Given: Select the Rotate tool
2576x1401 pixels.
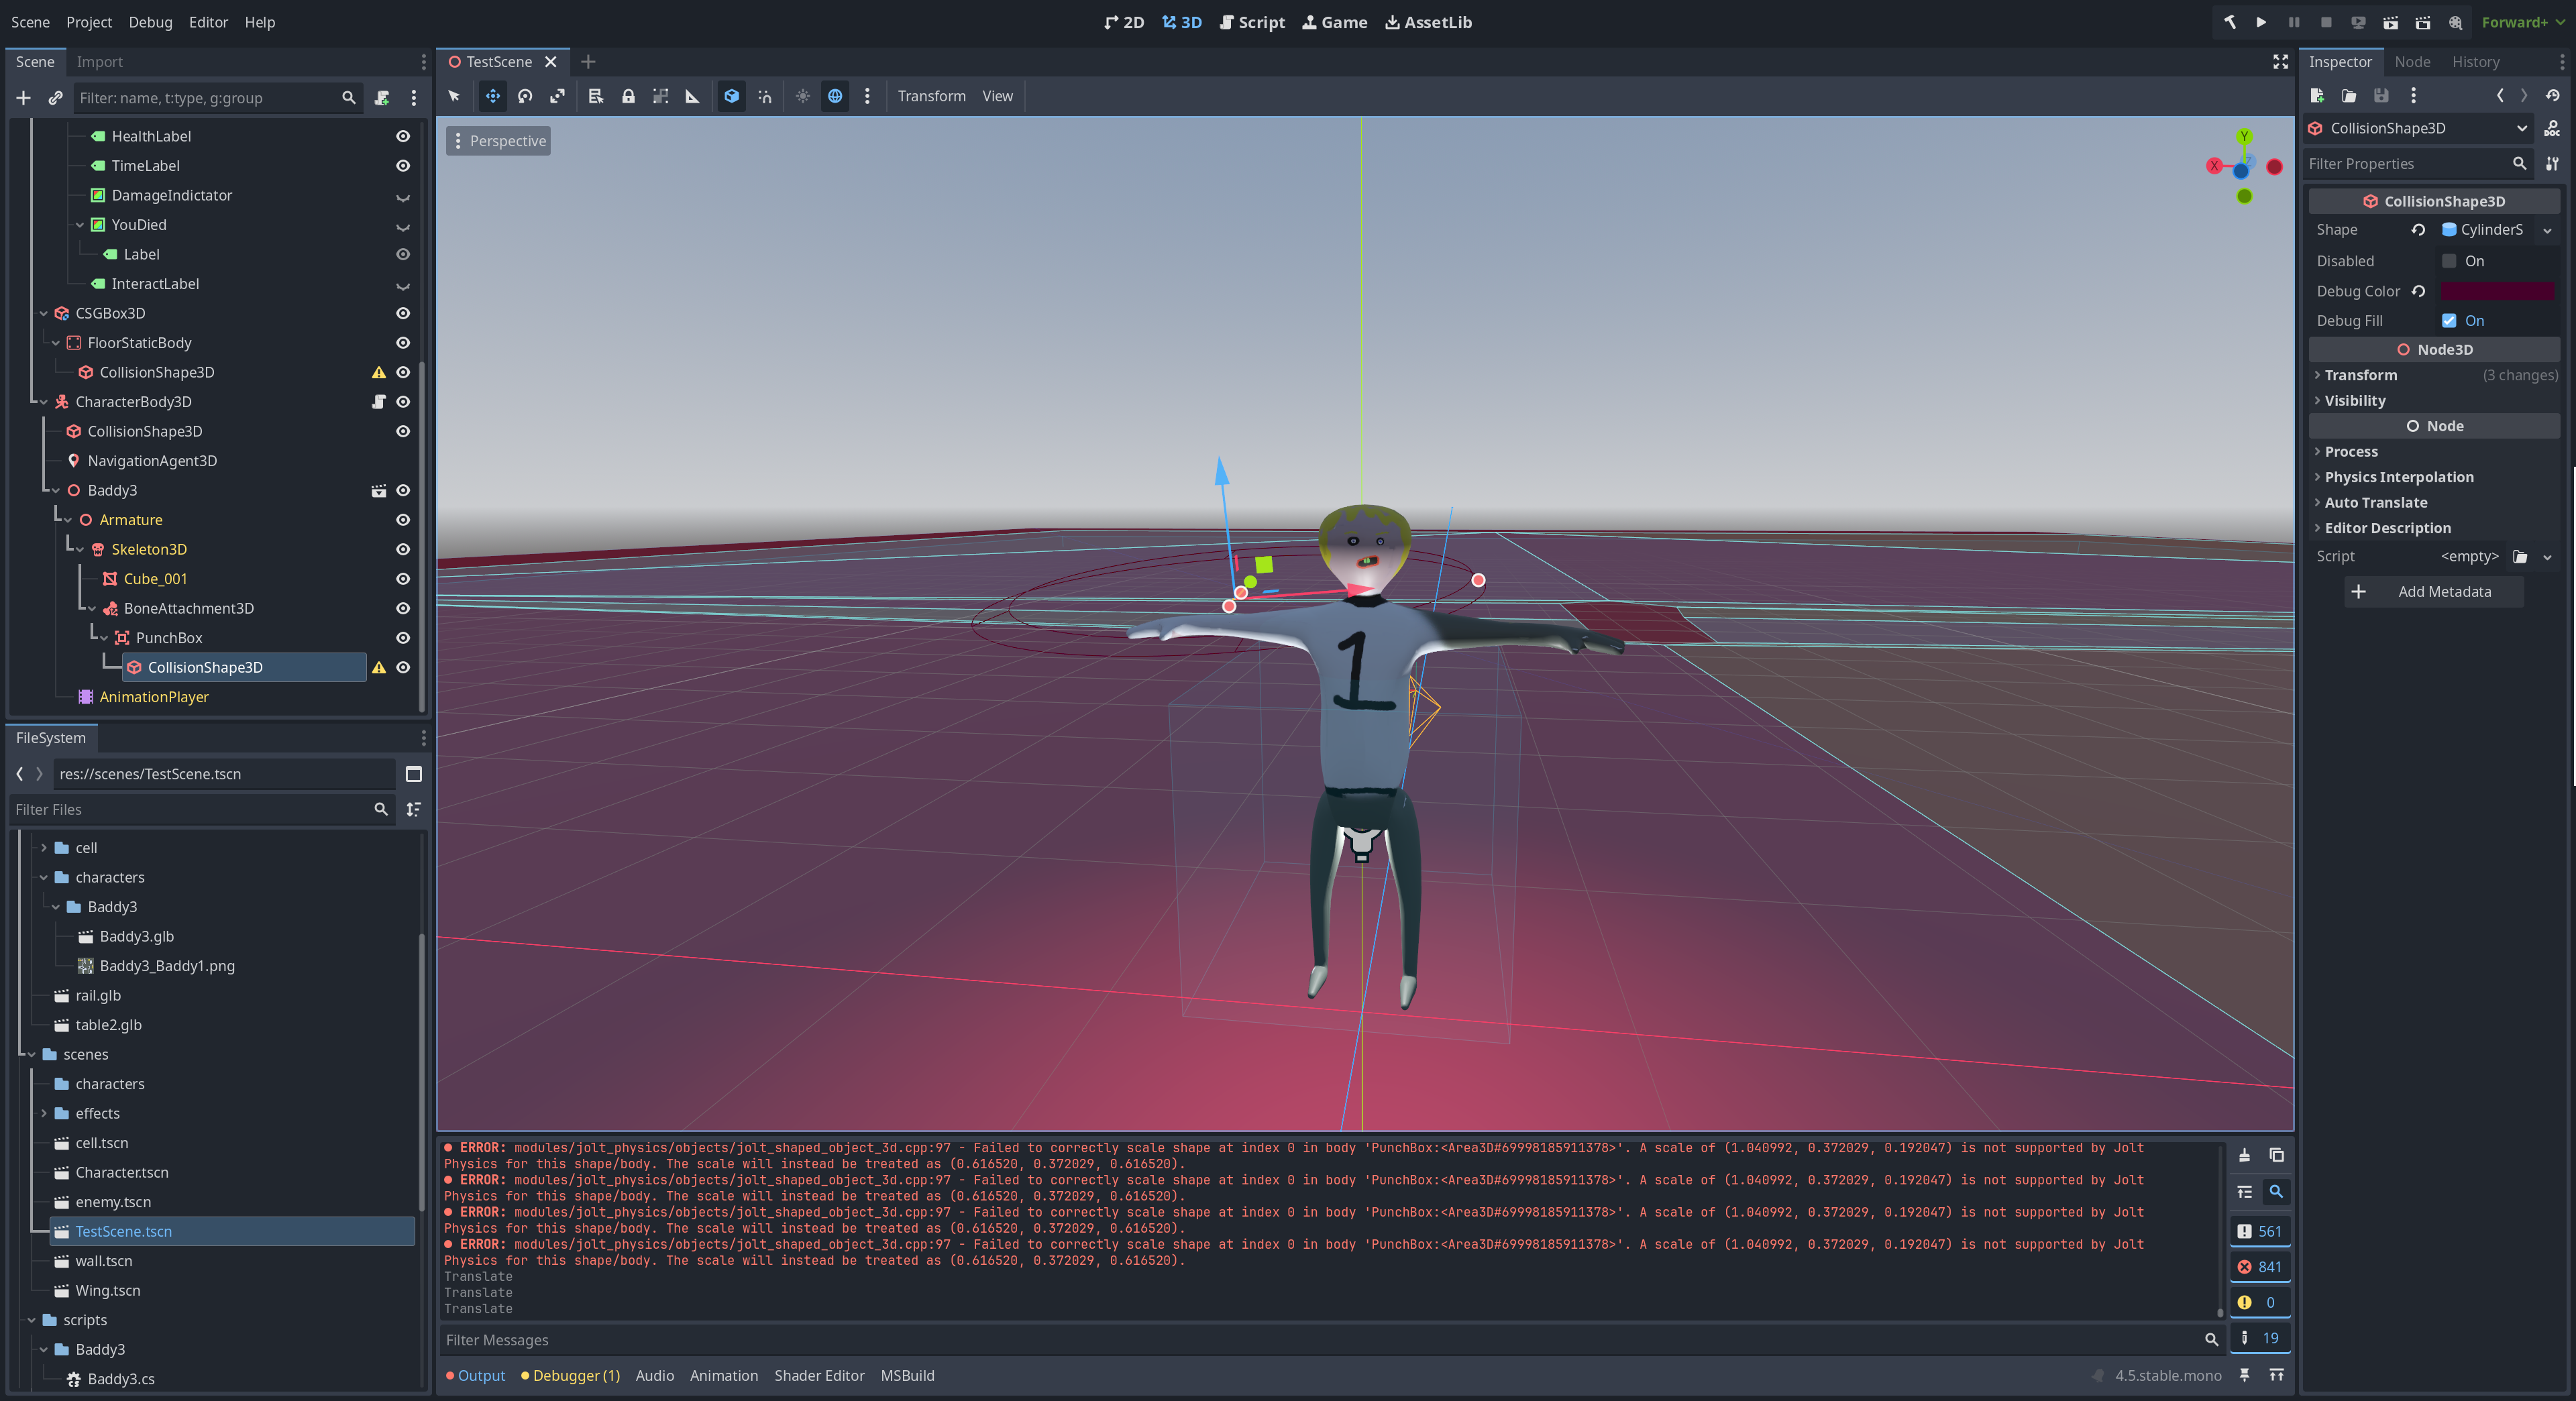Looking at the screenshot, I should point(524,96).
